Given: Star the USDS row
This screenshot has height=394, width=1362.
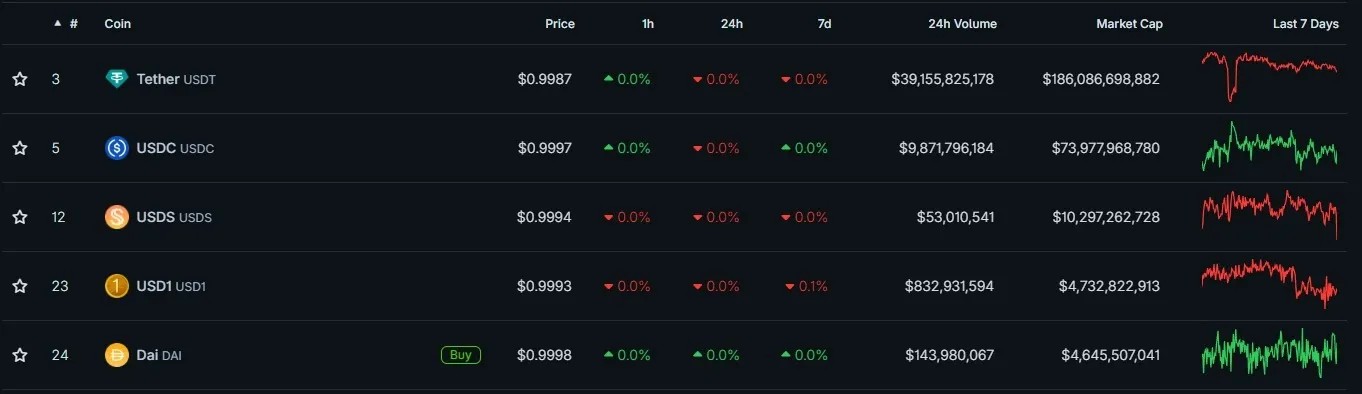Looking at the screenshot, I should 20,217.
